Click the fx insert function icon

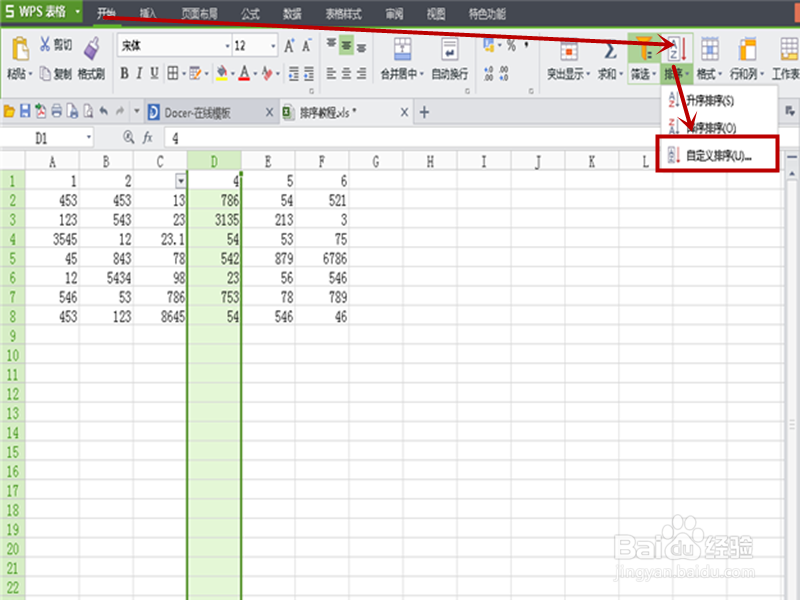coord(147,137)
